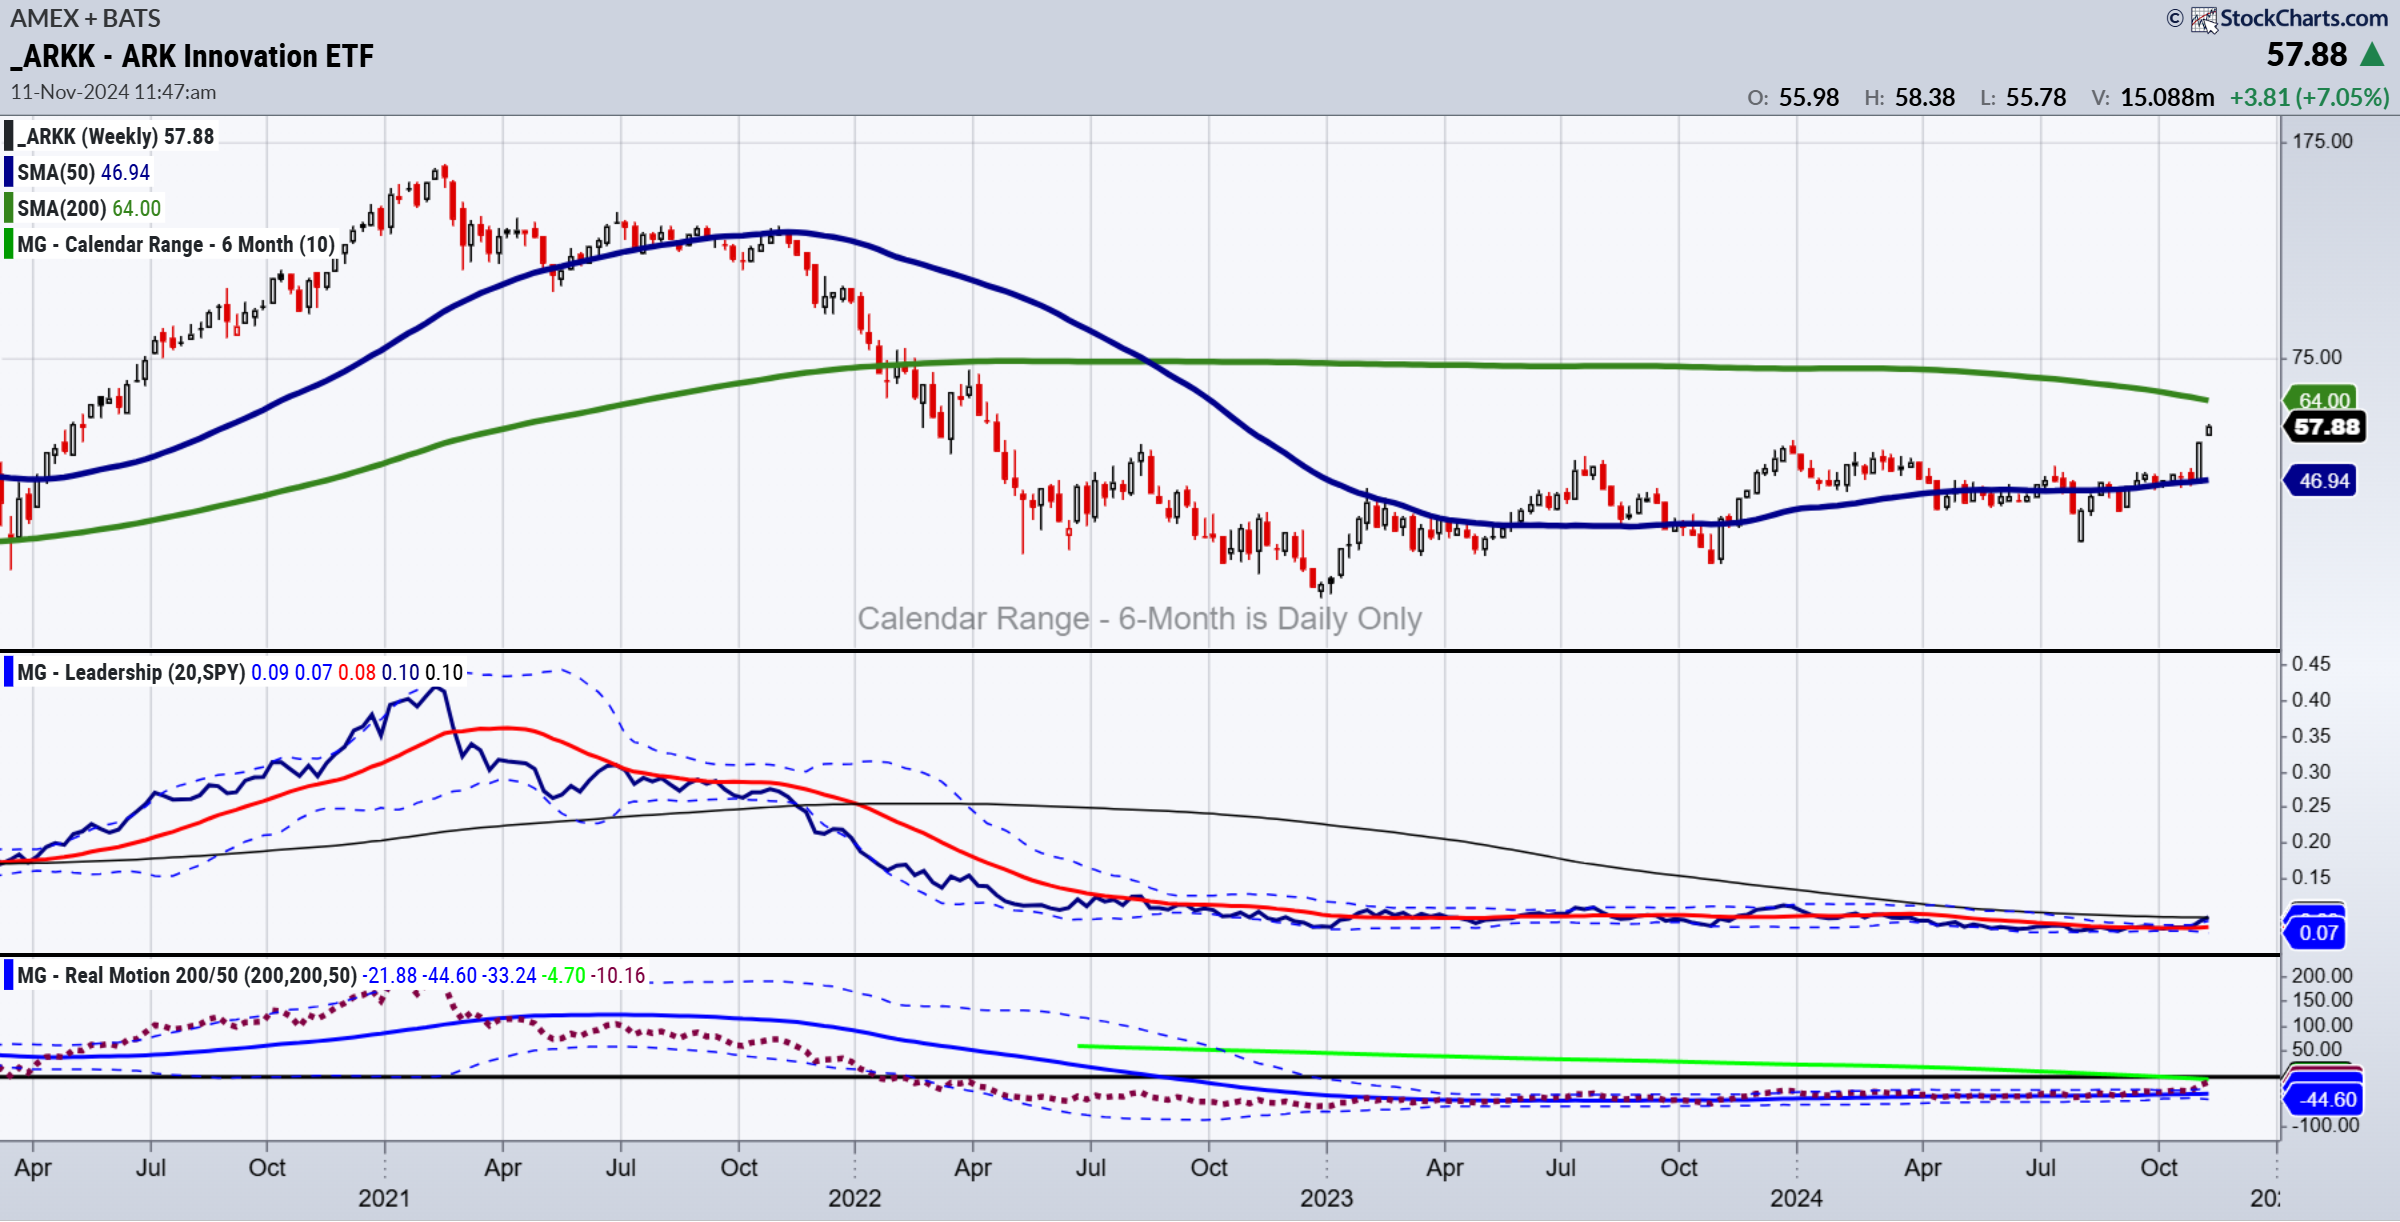Click the blue 46.94 price tag on axis
Viewport: 2400px width, 1222px height.
[x=2322, y=481]
